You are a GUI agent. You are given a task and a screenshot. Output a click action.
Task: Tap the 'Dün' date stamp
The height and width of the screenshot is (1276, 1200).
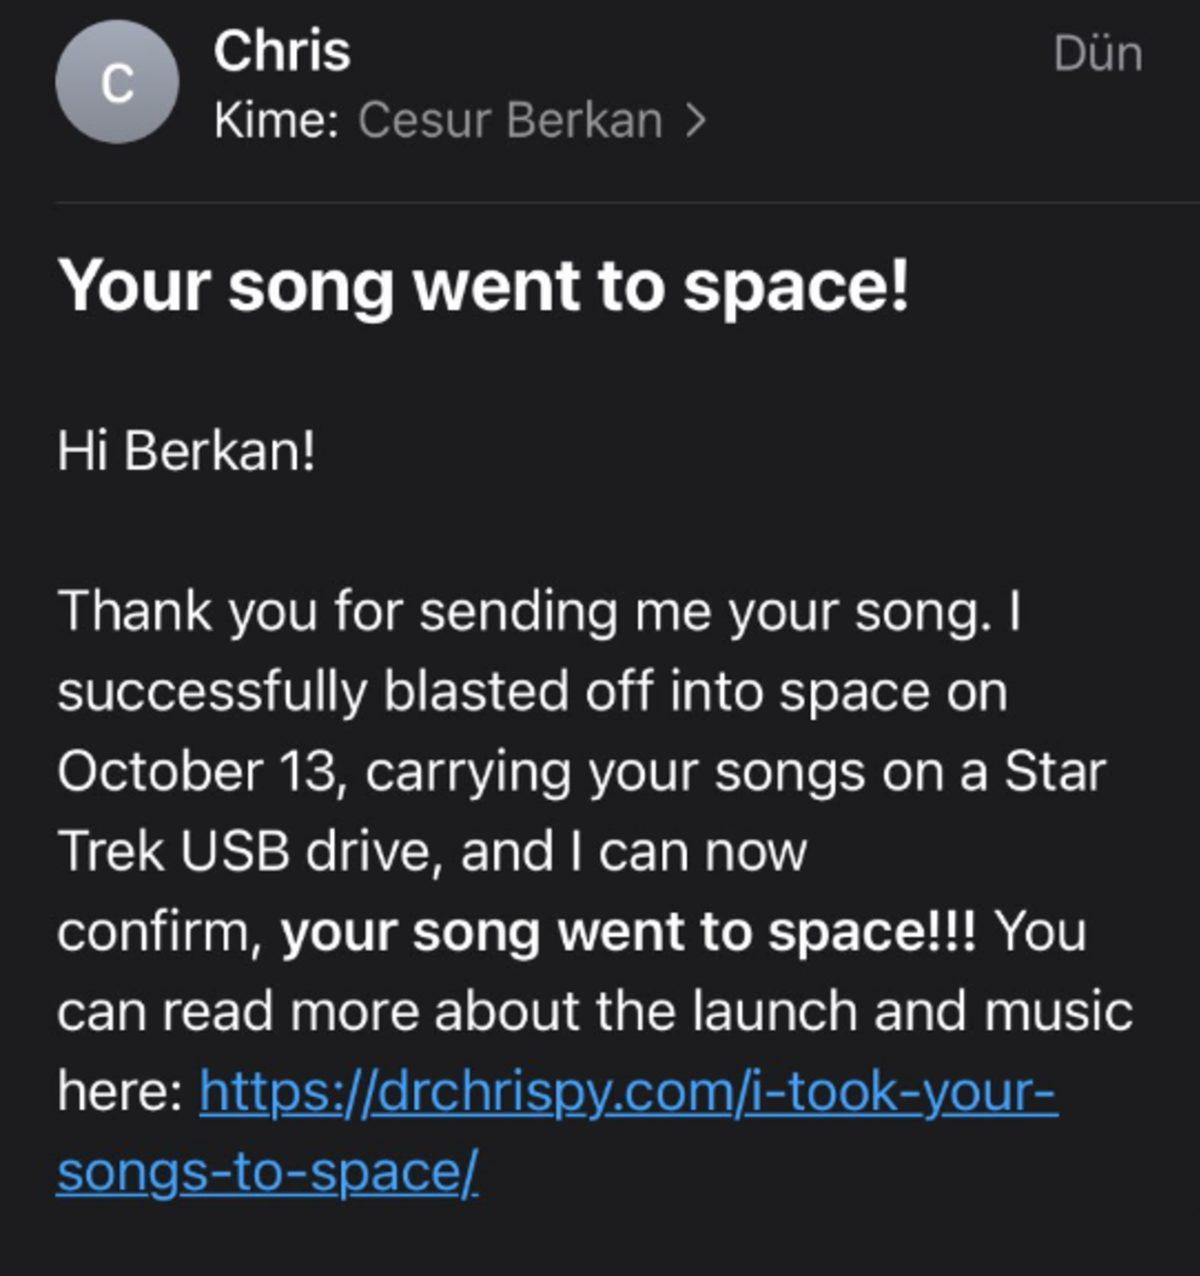tap(1097, 53)
